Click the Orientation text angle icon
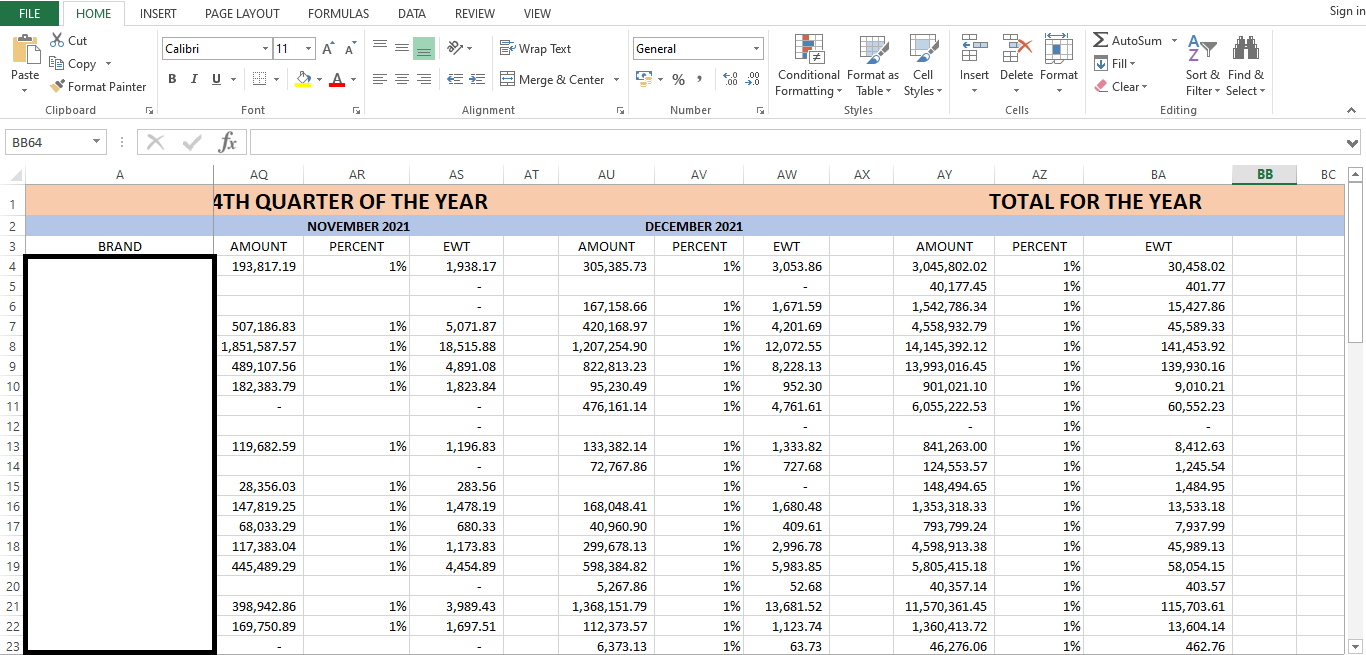1366x655 pixels. (x=456, y=47)
